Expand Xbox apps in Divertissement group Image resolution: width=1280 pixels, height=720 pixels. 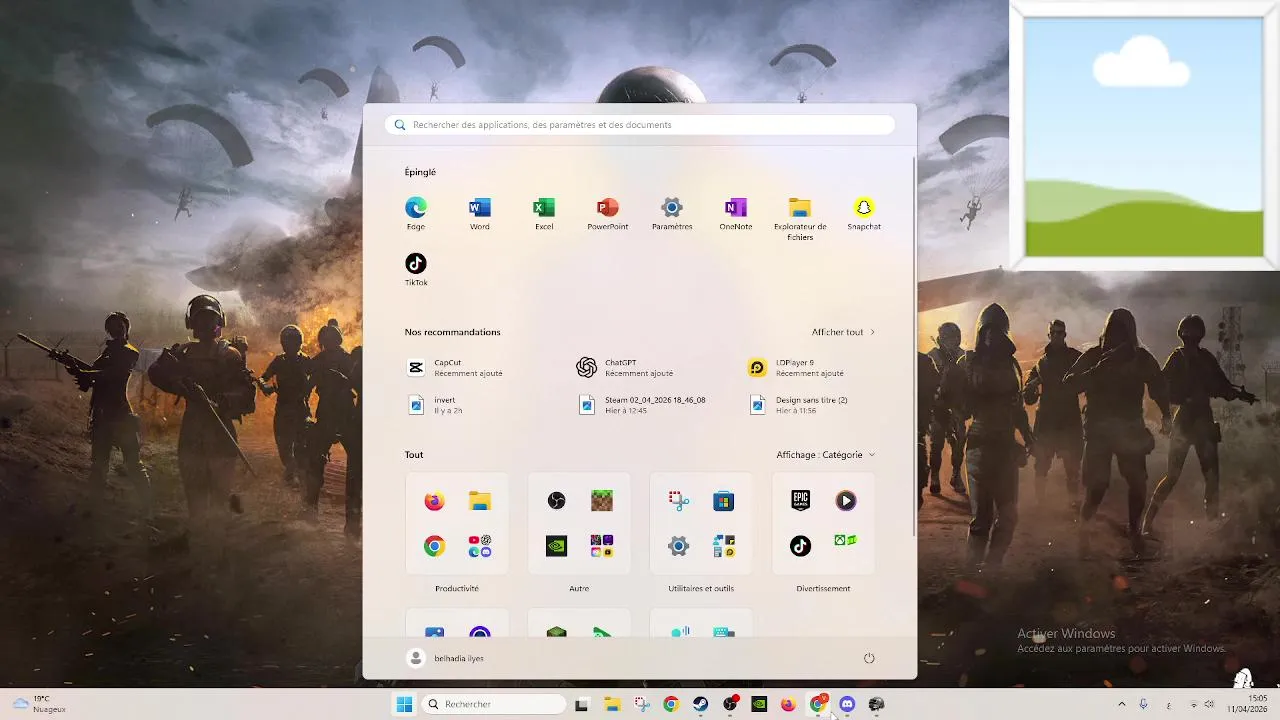coord(846,541)
